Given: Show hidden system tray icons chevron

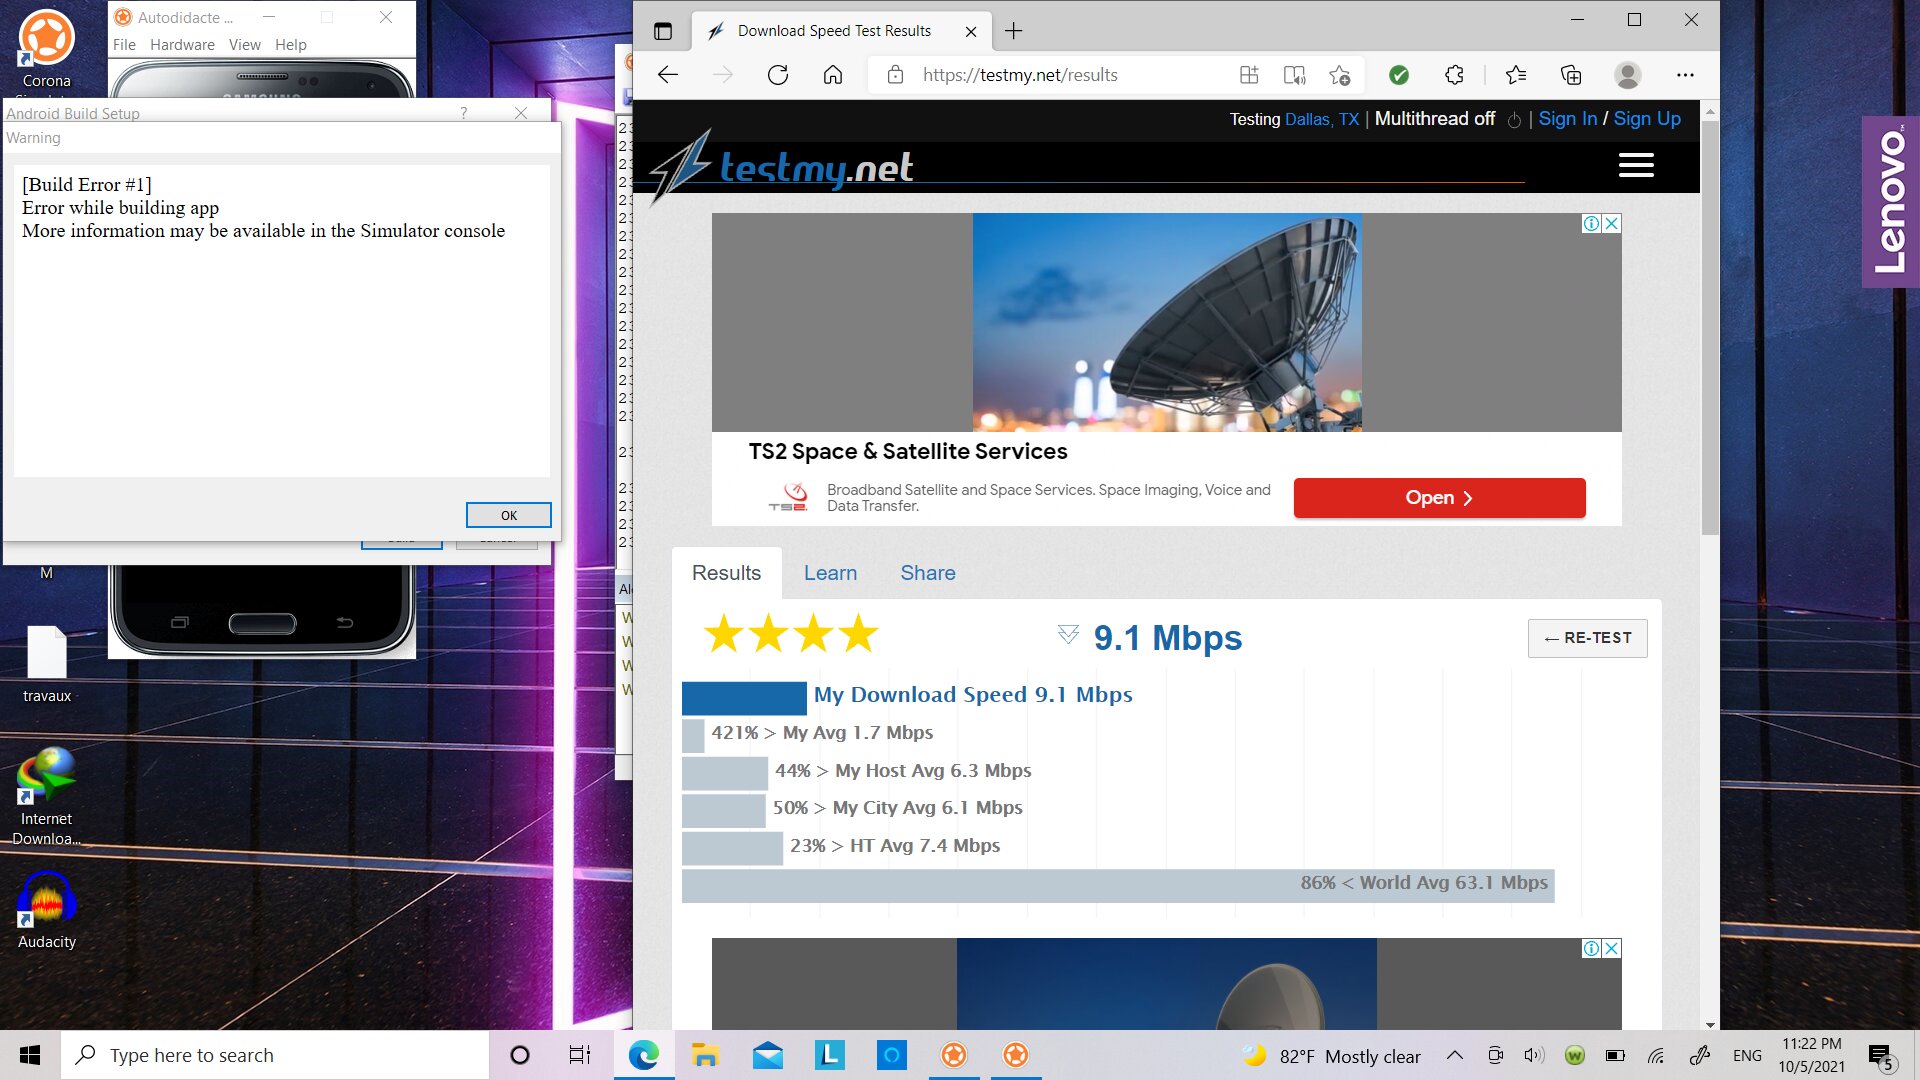Looking at the screenshot, I should pos(1455,1055).
